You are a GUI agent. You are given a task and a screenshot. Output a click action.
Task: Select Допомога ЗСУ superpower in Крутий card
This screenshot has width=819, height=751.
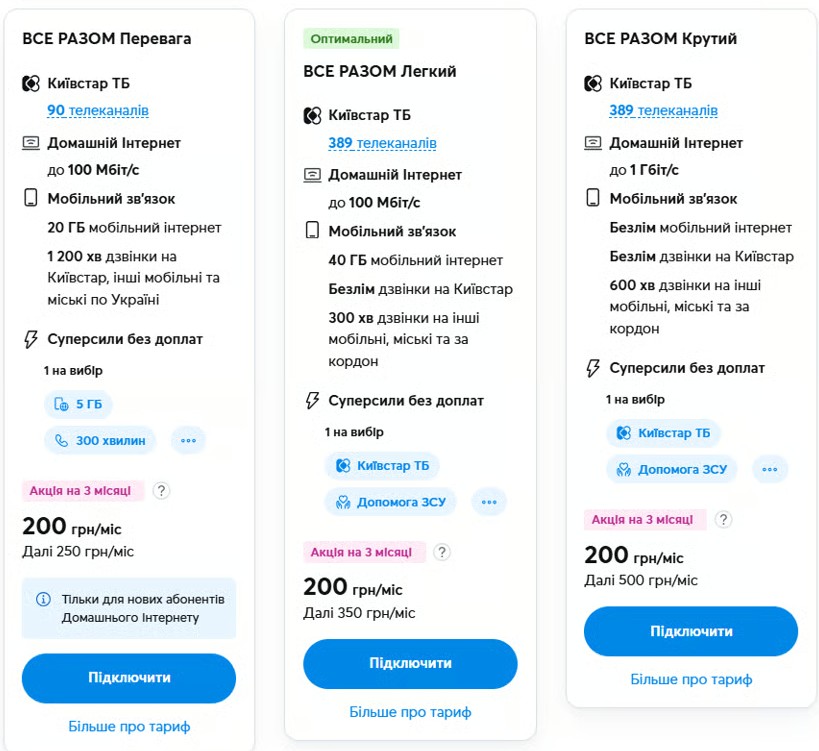(x=672, y=469)
